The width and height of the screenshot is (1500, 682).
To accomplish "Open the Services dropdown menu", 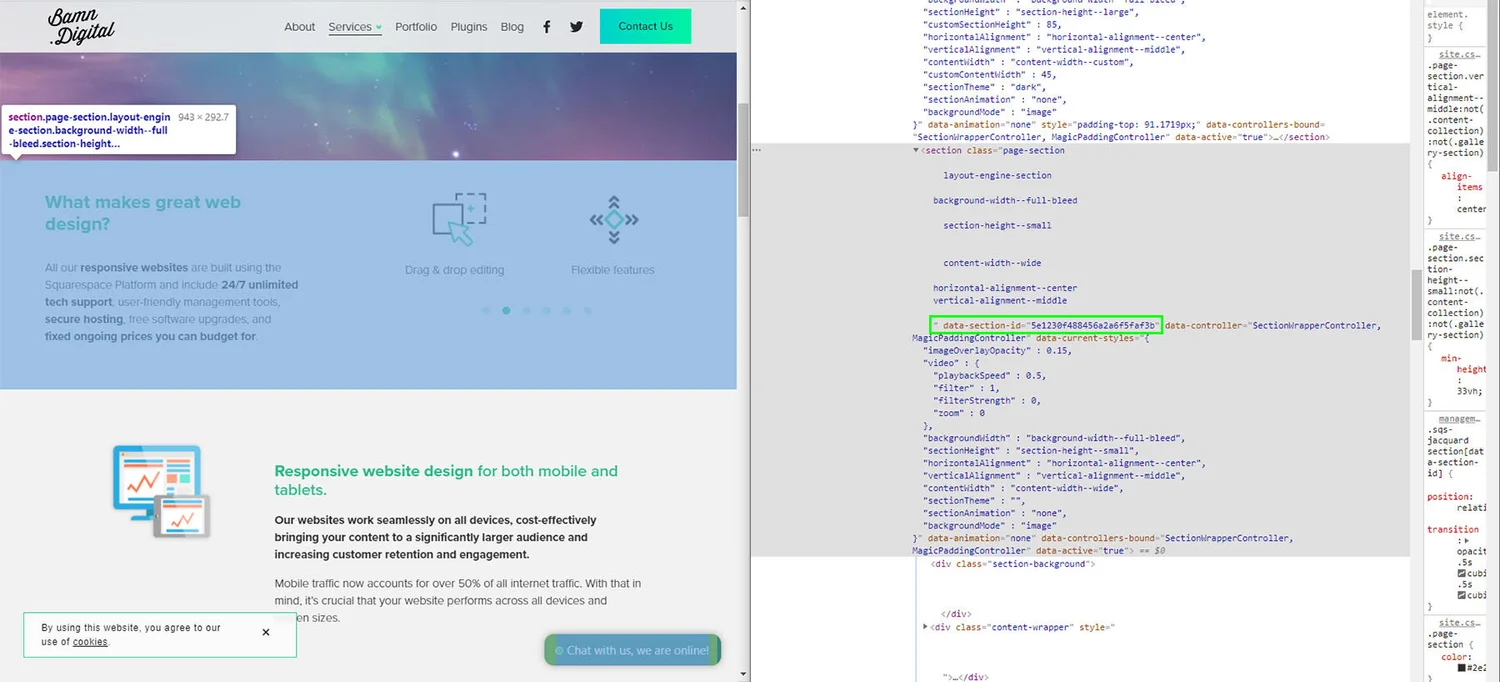I will click(x=354, y=27).
